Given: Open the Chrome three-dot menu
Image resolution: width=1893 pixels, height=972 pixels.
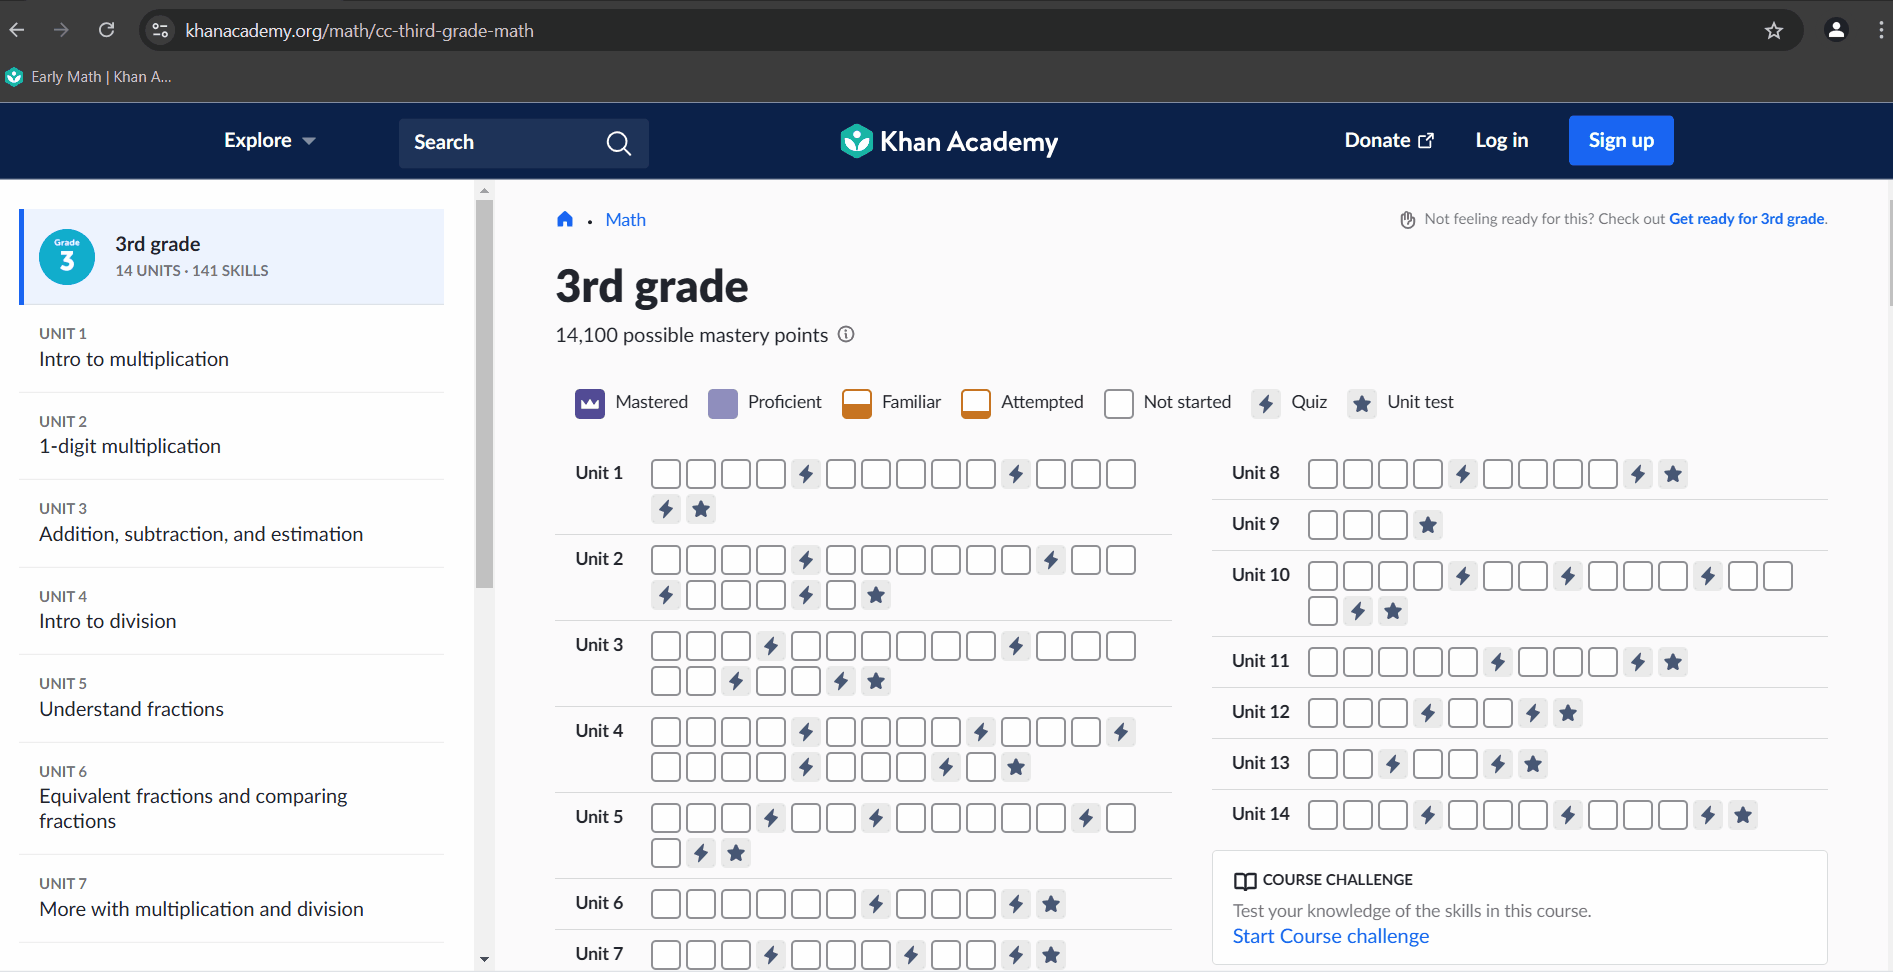Looking at the screenshot, I should click(x=1880, y=30).
